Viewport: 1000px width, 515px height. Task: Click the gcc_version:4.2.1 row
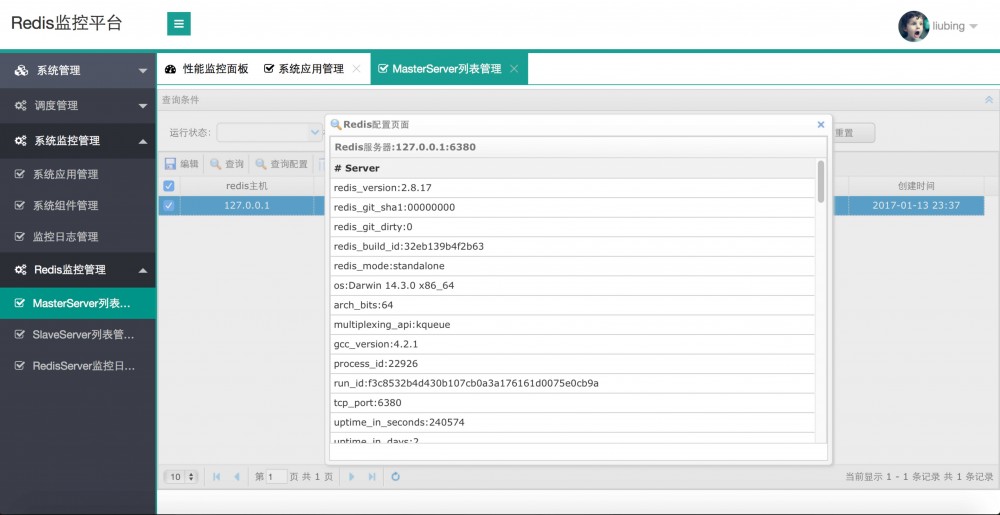click(573, 344)
